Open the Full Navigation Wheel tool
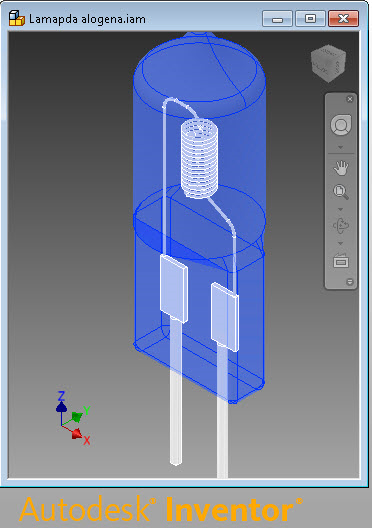The image size is (372, 528). coord(341,125)
